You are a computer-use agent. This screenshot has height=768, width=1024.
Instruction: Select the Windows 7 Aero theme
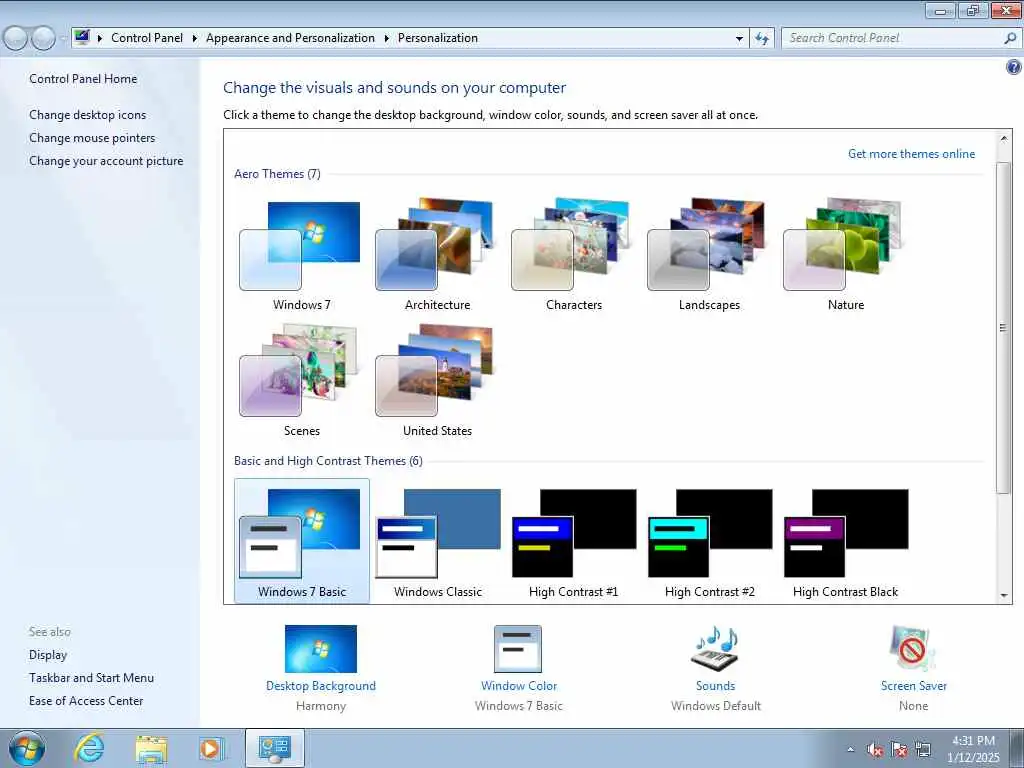301,255
